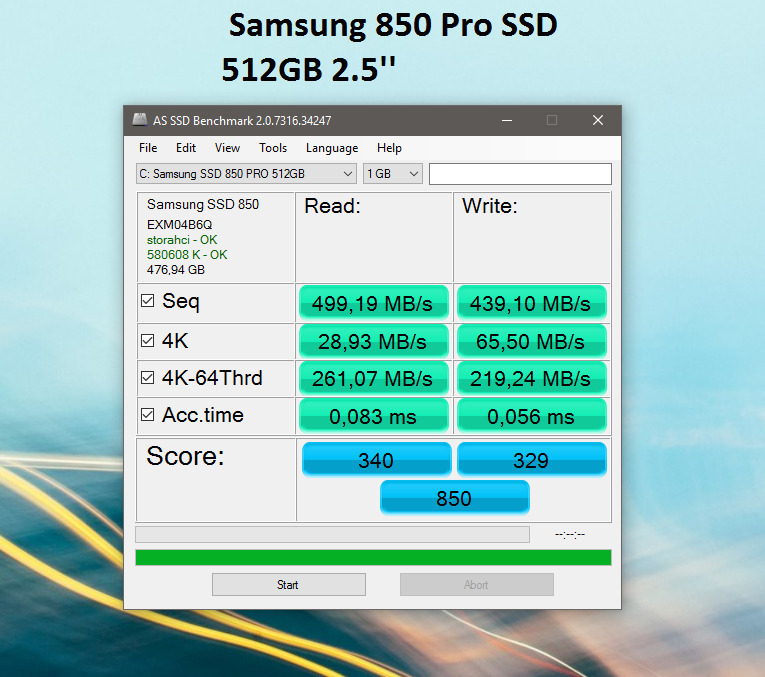Click the Score: label
The image size is (765, 677).
185,456
